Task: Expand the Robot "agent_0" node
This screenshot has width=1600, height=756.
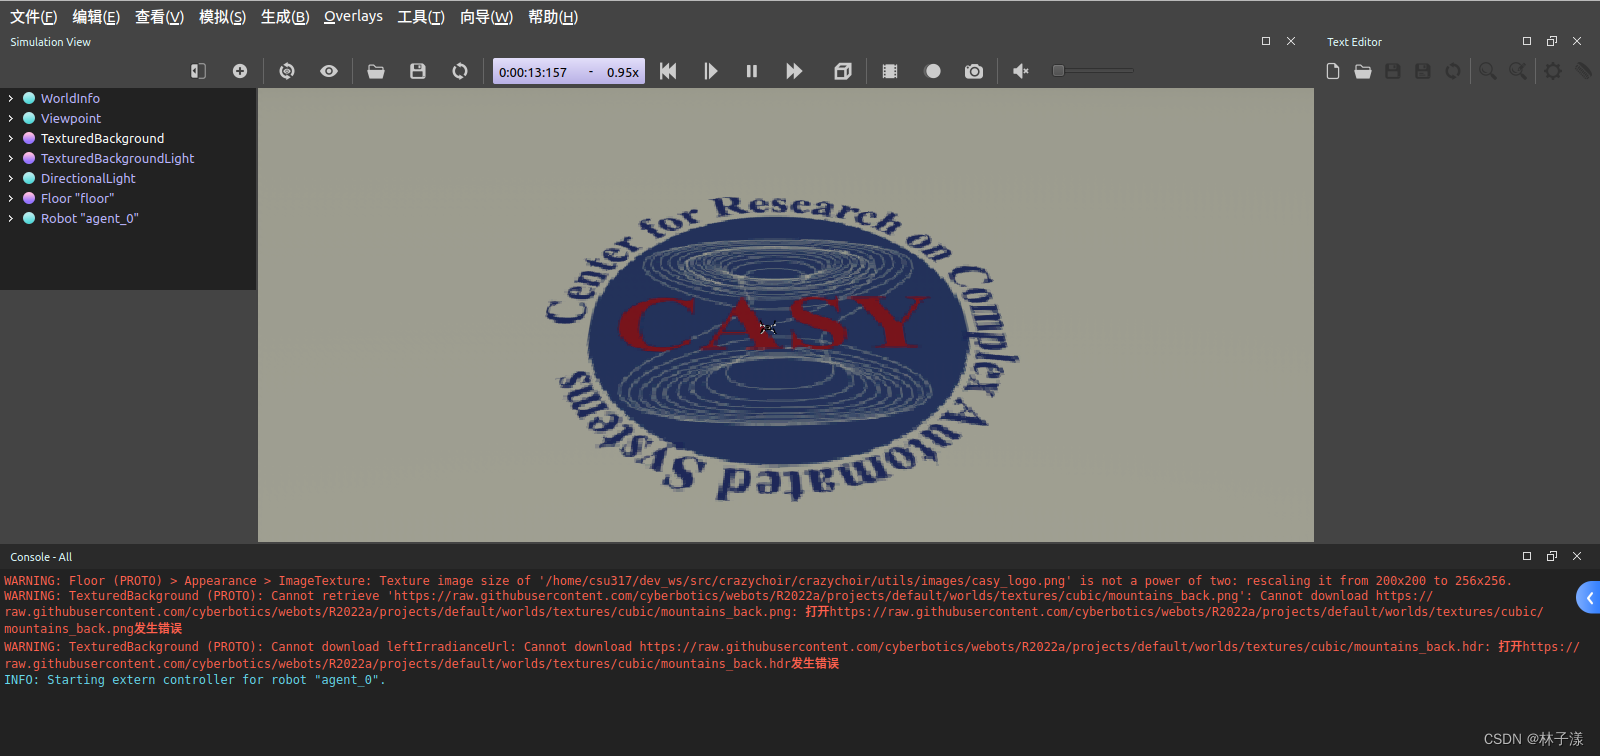Action: click(x=10, y=218)
